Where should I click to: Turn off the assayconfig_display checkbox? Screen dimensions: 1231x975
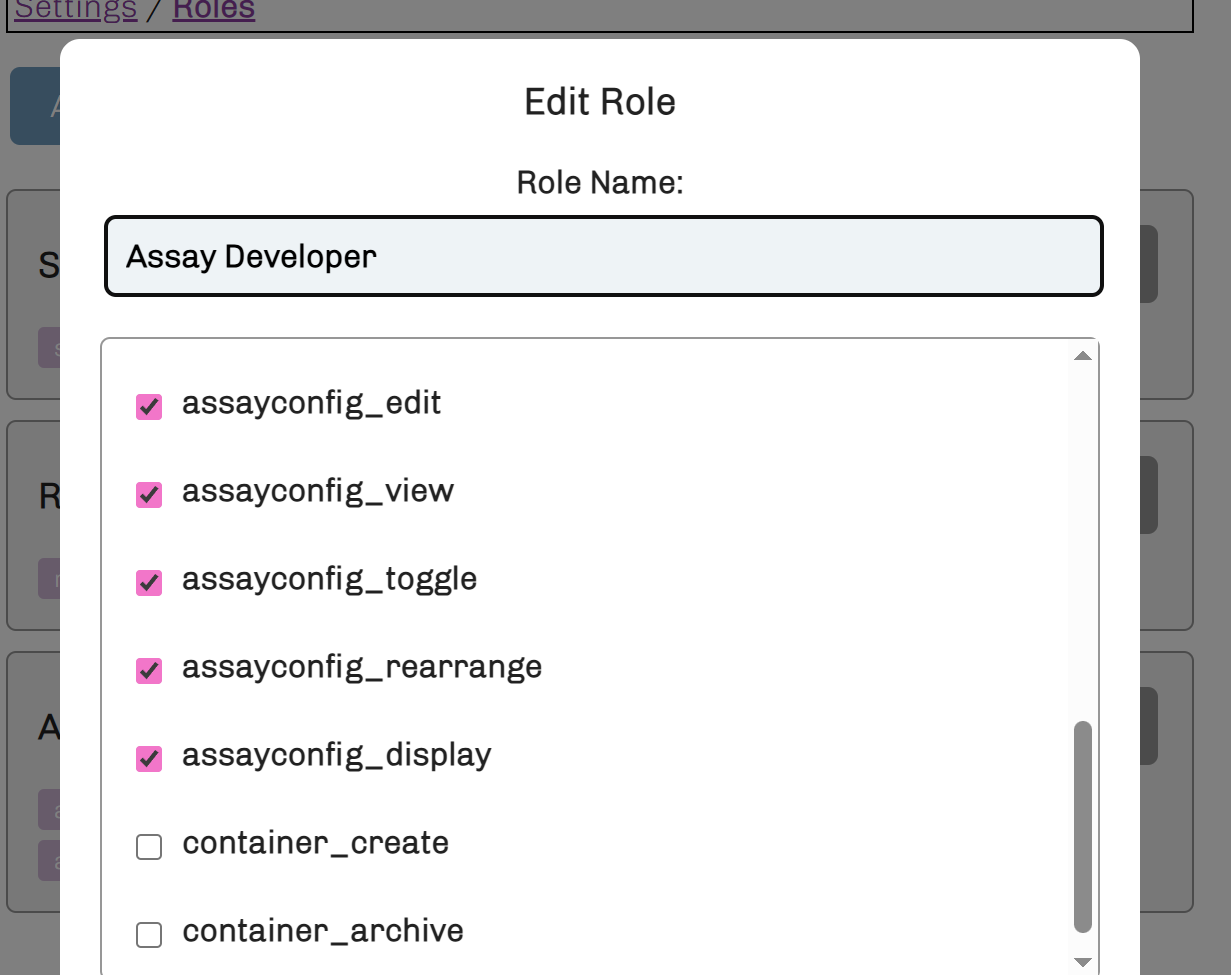coord(149,759)
